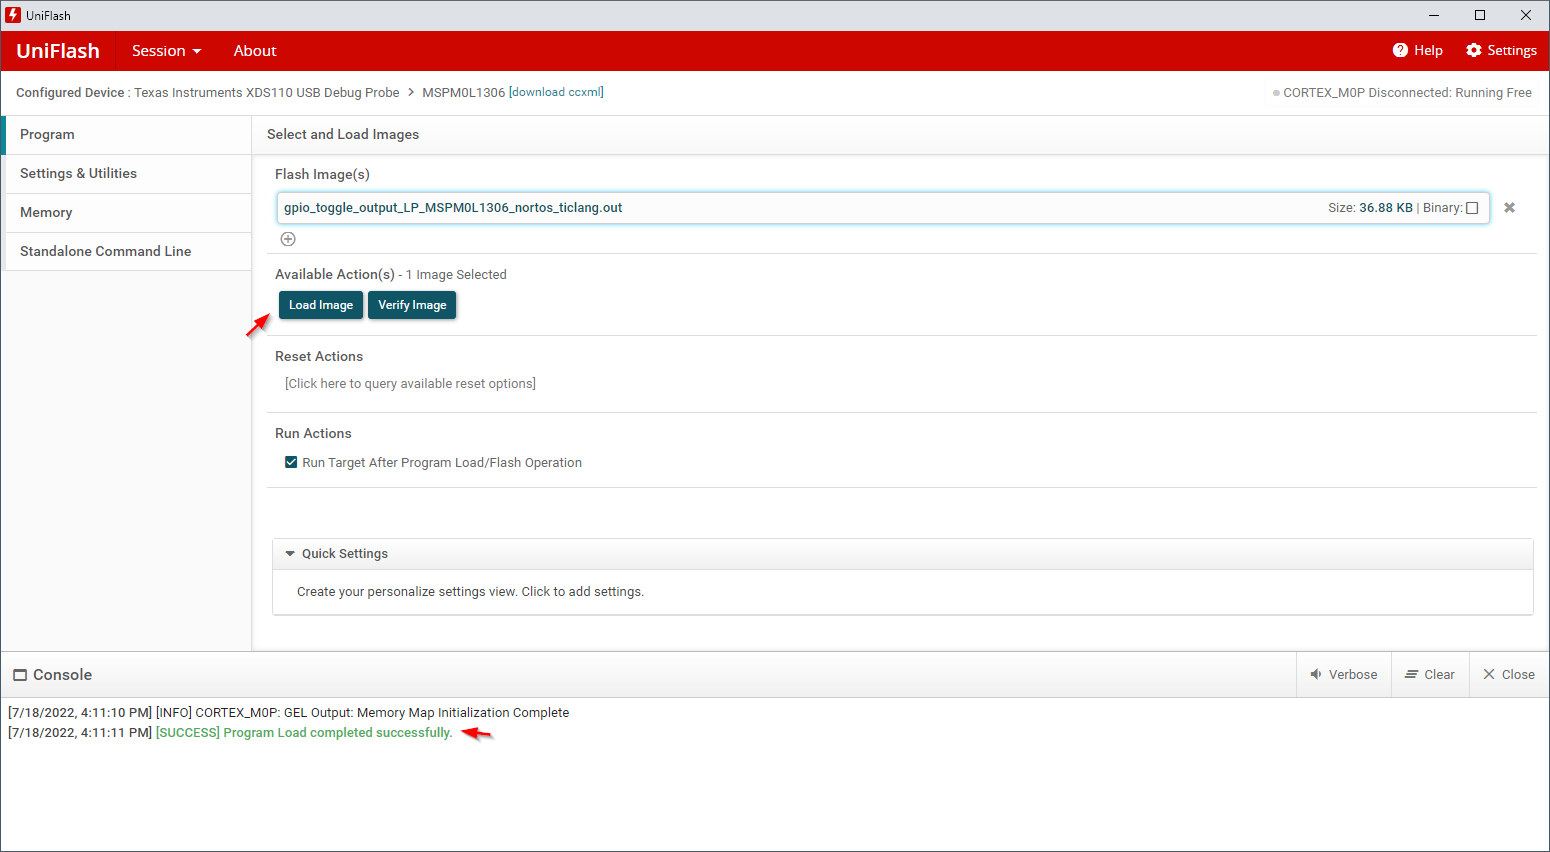Open Settings gear in header
The height and width of the screenshot is (852, 1550).
(x=1501, y=50)
